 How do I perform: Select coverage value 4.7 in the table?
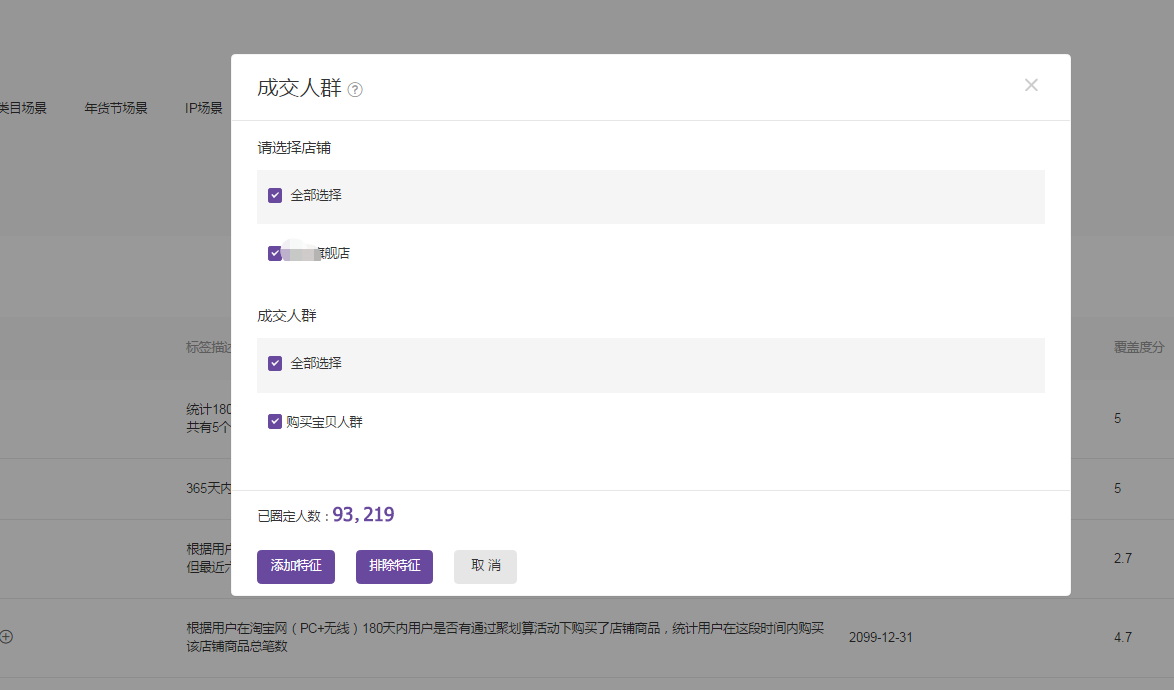[x=1122, y=638]
